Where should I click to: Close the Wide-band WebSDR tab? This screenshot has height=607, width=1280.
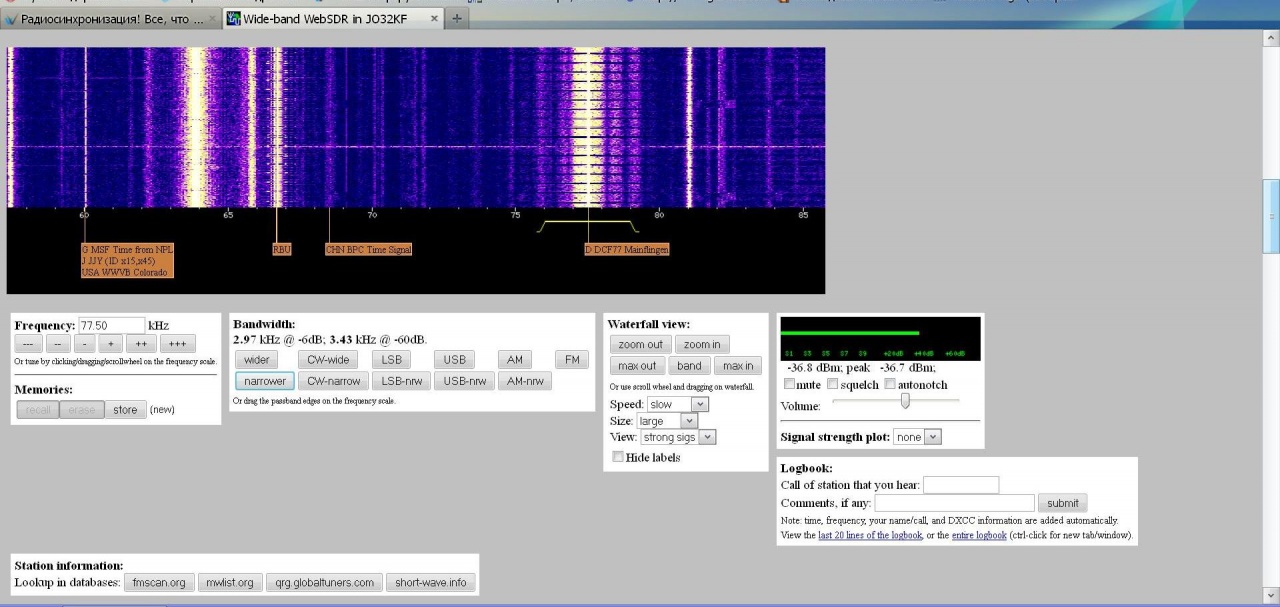coord(434,19)
